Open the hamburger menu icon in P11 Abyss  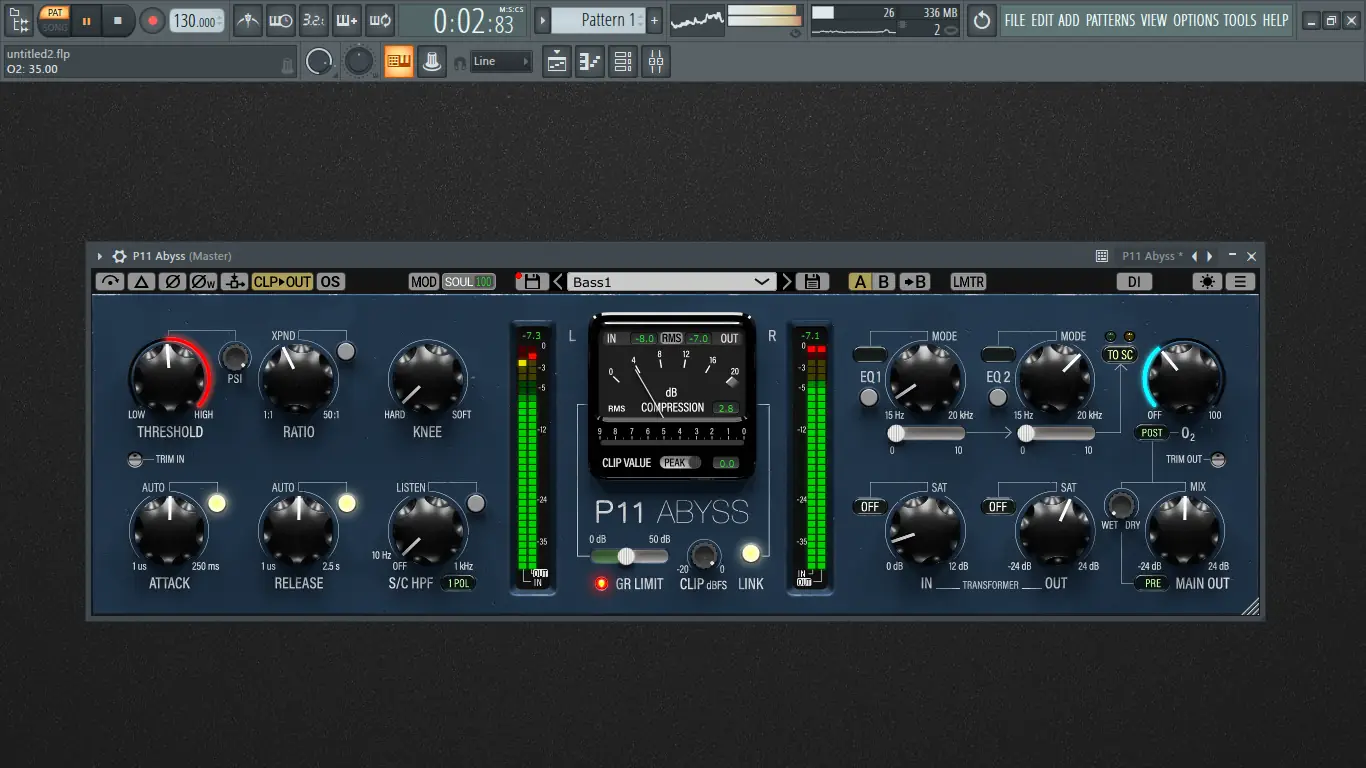pyautogui.click(x=1240, y=282)
